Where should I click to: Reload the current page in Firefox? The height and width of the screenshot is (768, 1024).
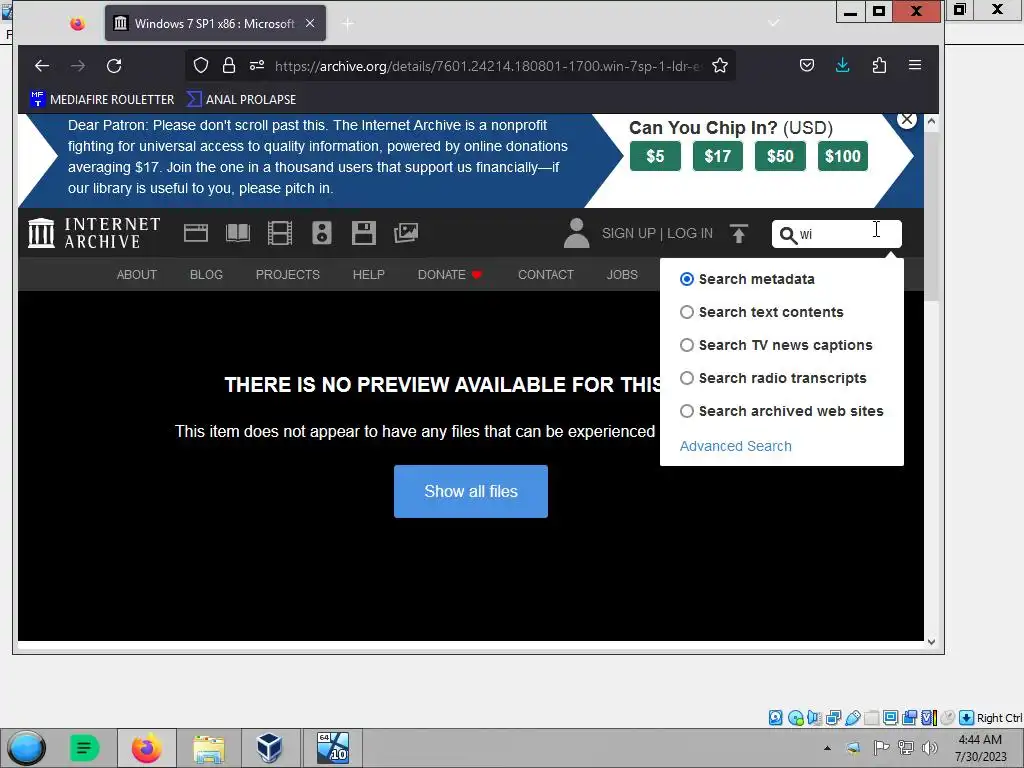[x=114, y=65]
